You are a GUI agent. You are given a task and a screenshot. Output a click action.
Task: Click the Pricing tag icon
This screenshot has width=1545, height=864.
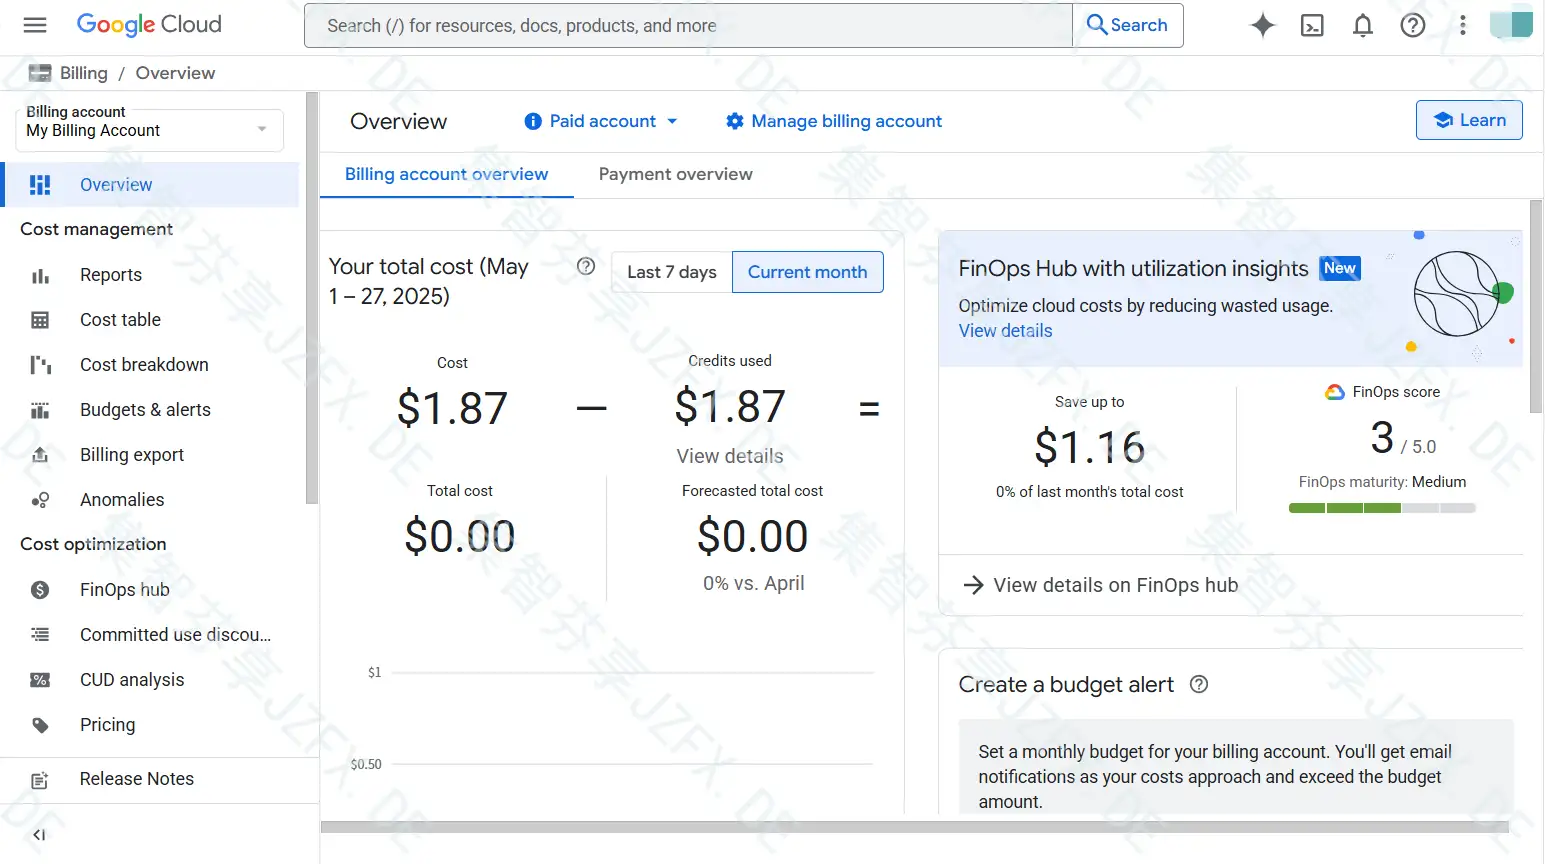click(x=40, y=725)
